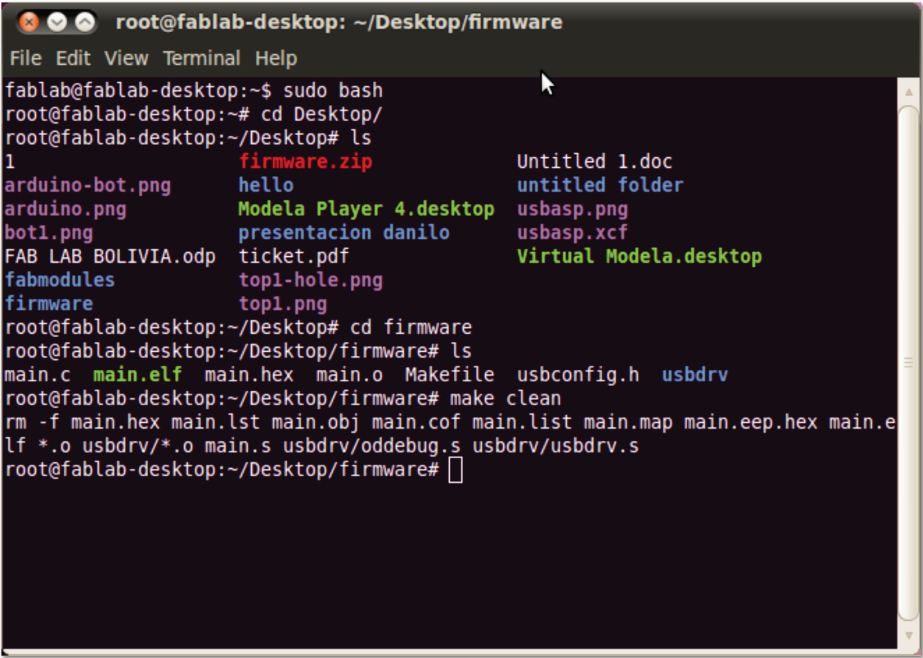Click the fabmodules directory name
The height and width of the screenshot is (658, 923).
(x=60, y=280)
